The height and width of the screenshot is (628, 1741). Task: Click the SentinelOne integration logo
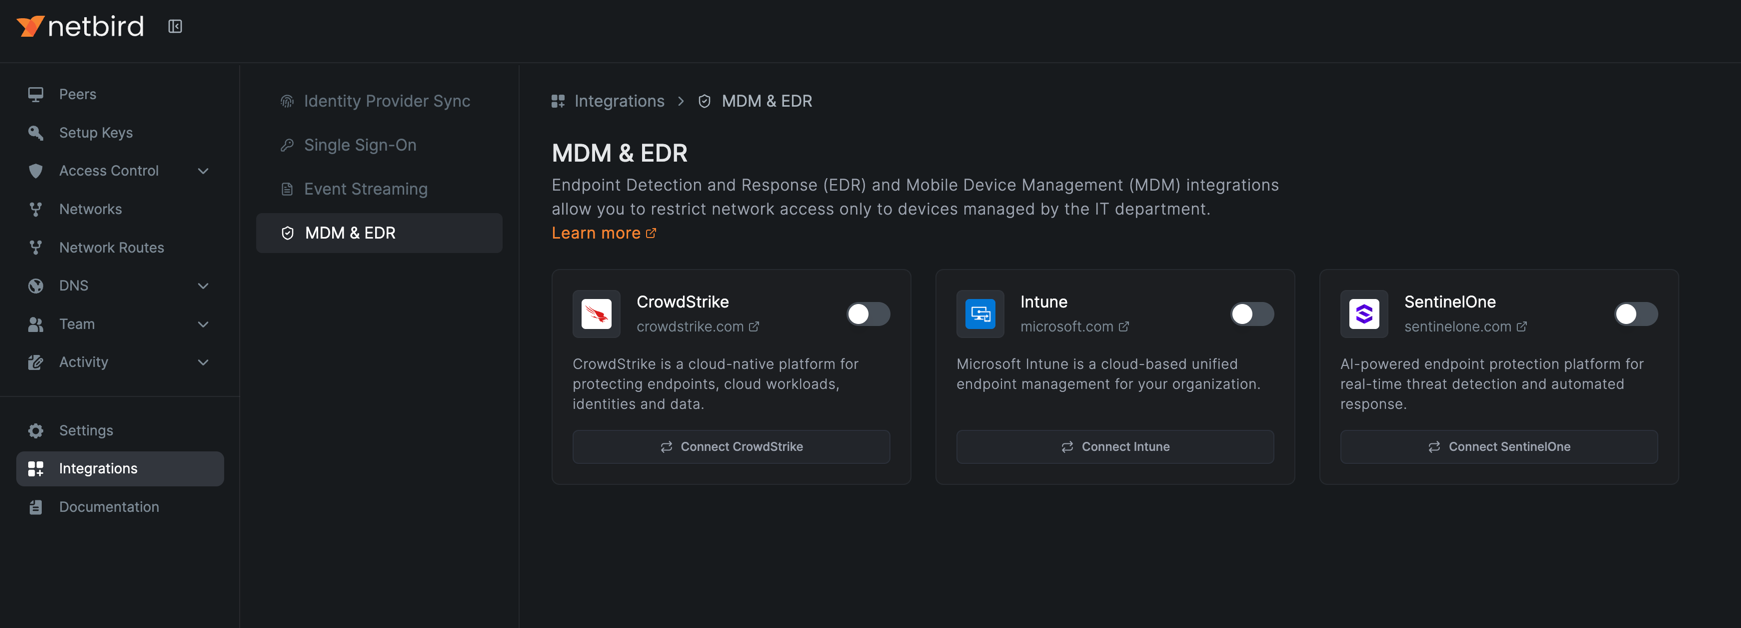[x=1364, y=313]
